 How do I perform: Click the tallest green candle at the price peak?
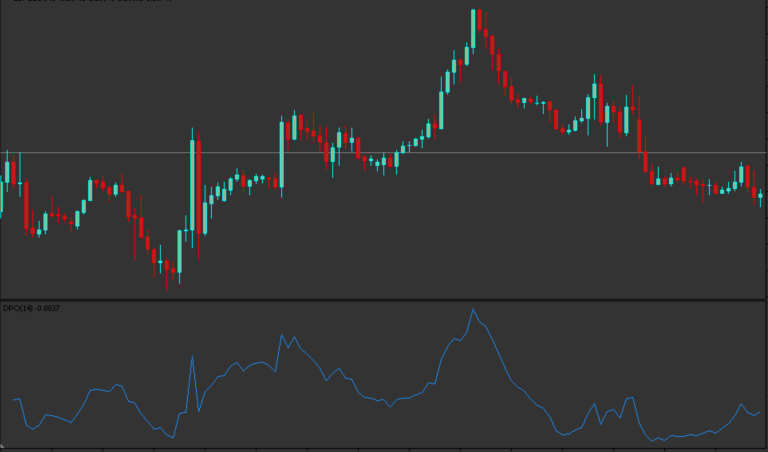(473, 28)
